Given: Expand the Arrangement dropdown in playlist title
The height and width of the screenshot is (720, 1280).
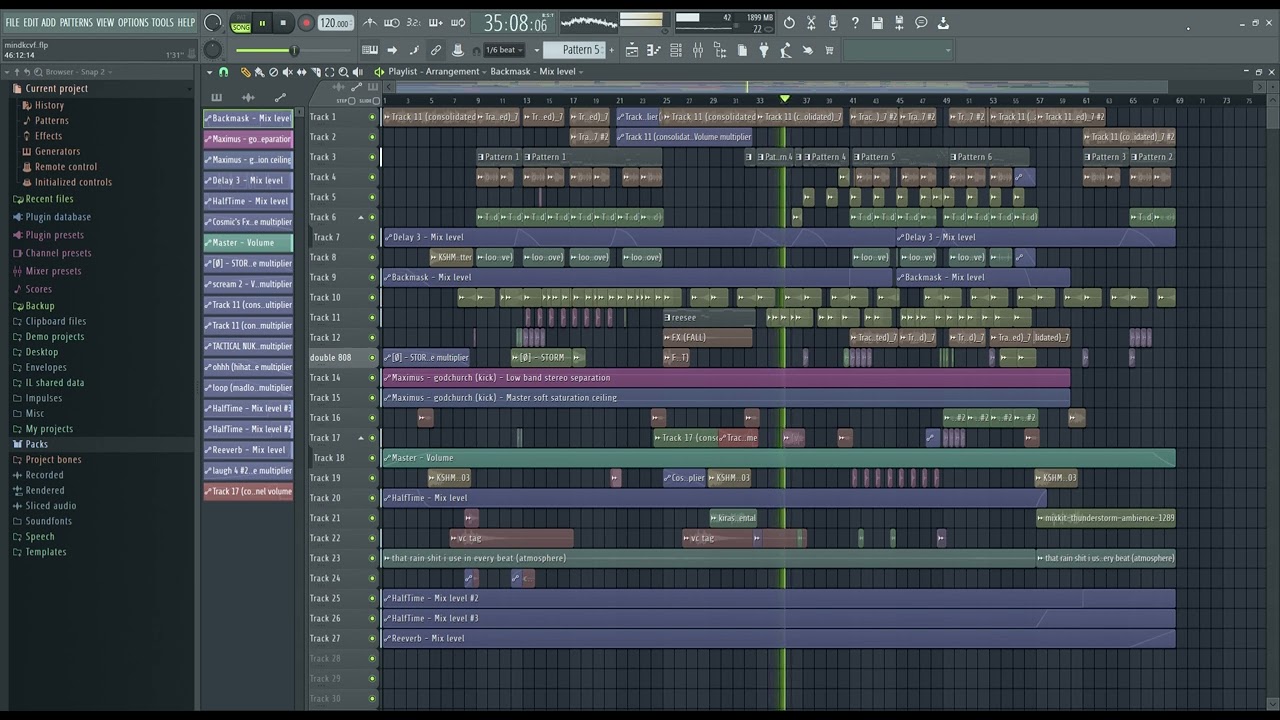Looking at the screenshot, I should [485, 72].
